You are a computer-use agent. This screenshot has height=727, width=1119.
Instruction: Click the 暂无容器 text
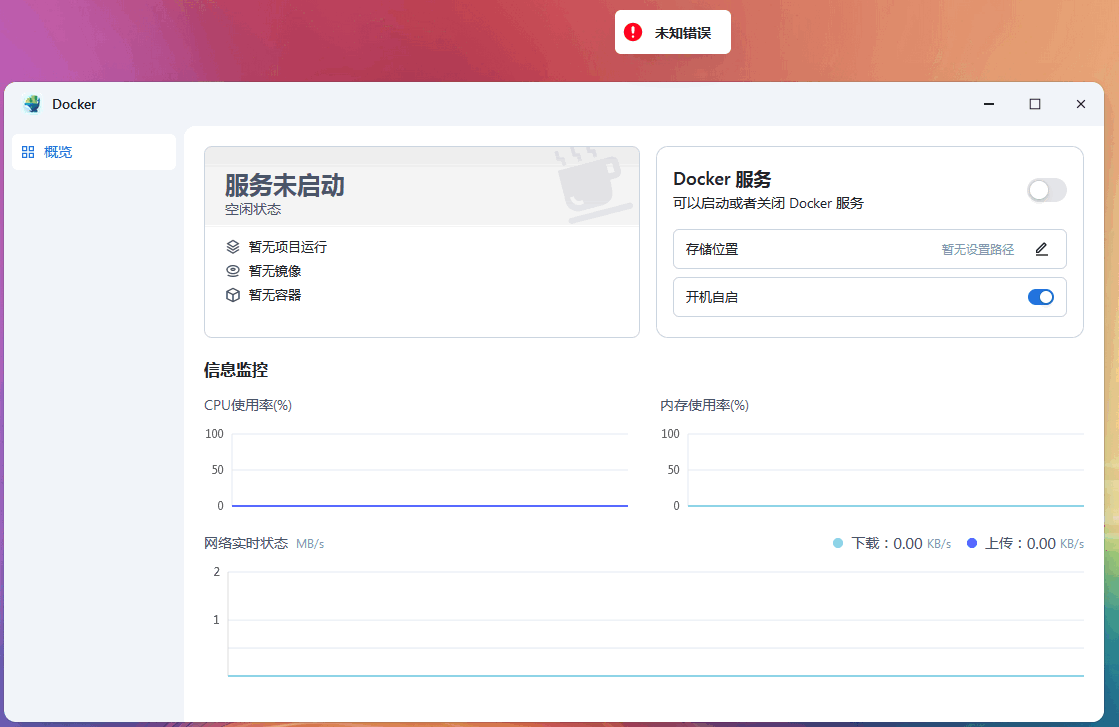[275, 295]
